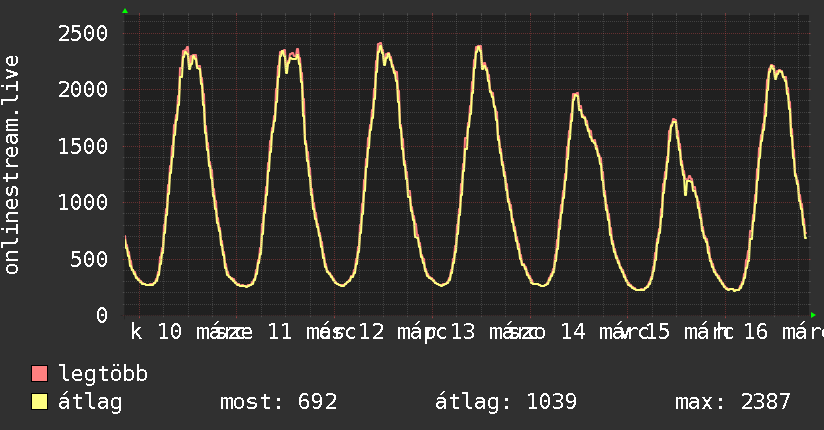Click the '11' x-axis date label
824x430 pixels.
click(x=280, y=332)
